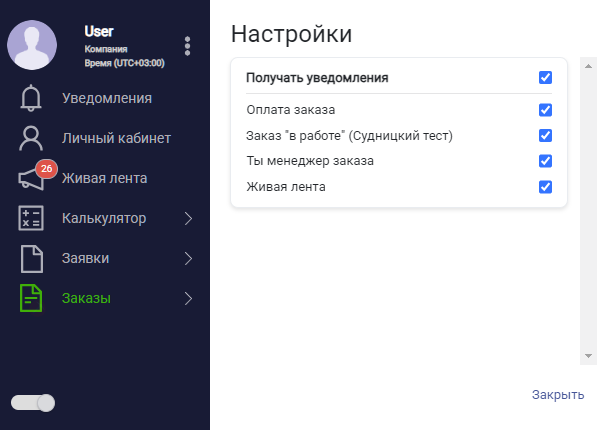Image resolution: width=608 pixels, height=430 pixels.
Task: Click the Закрыть link
Action: 557,395
